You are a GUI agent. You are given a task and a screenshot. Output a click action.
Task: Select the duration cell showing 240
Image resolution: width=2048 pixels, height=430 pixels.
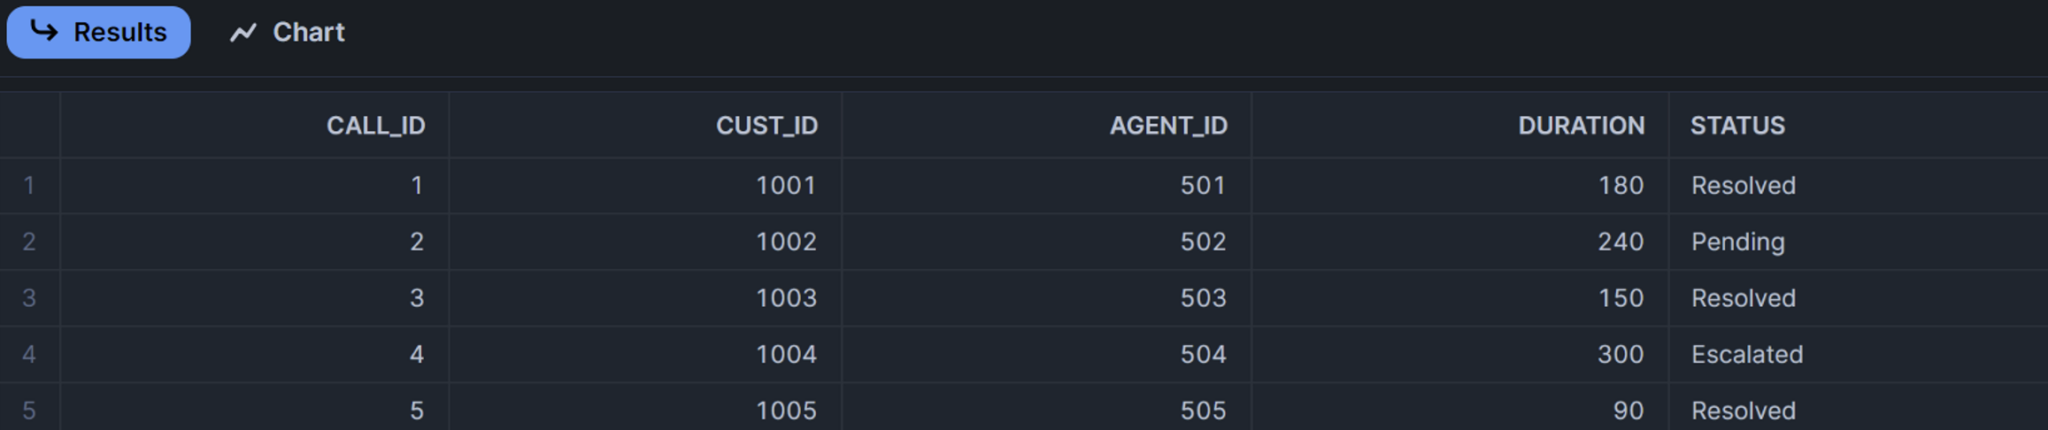[x=1620, y=241]
